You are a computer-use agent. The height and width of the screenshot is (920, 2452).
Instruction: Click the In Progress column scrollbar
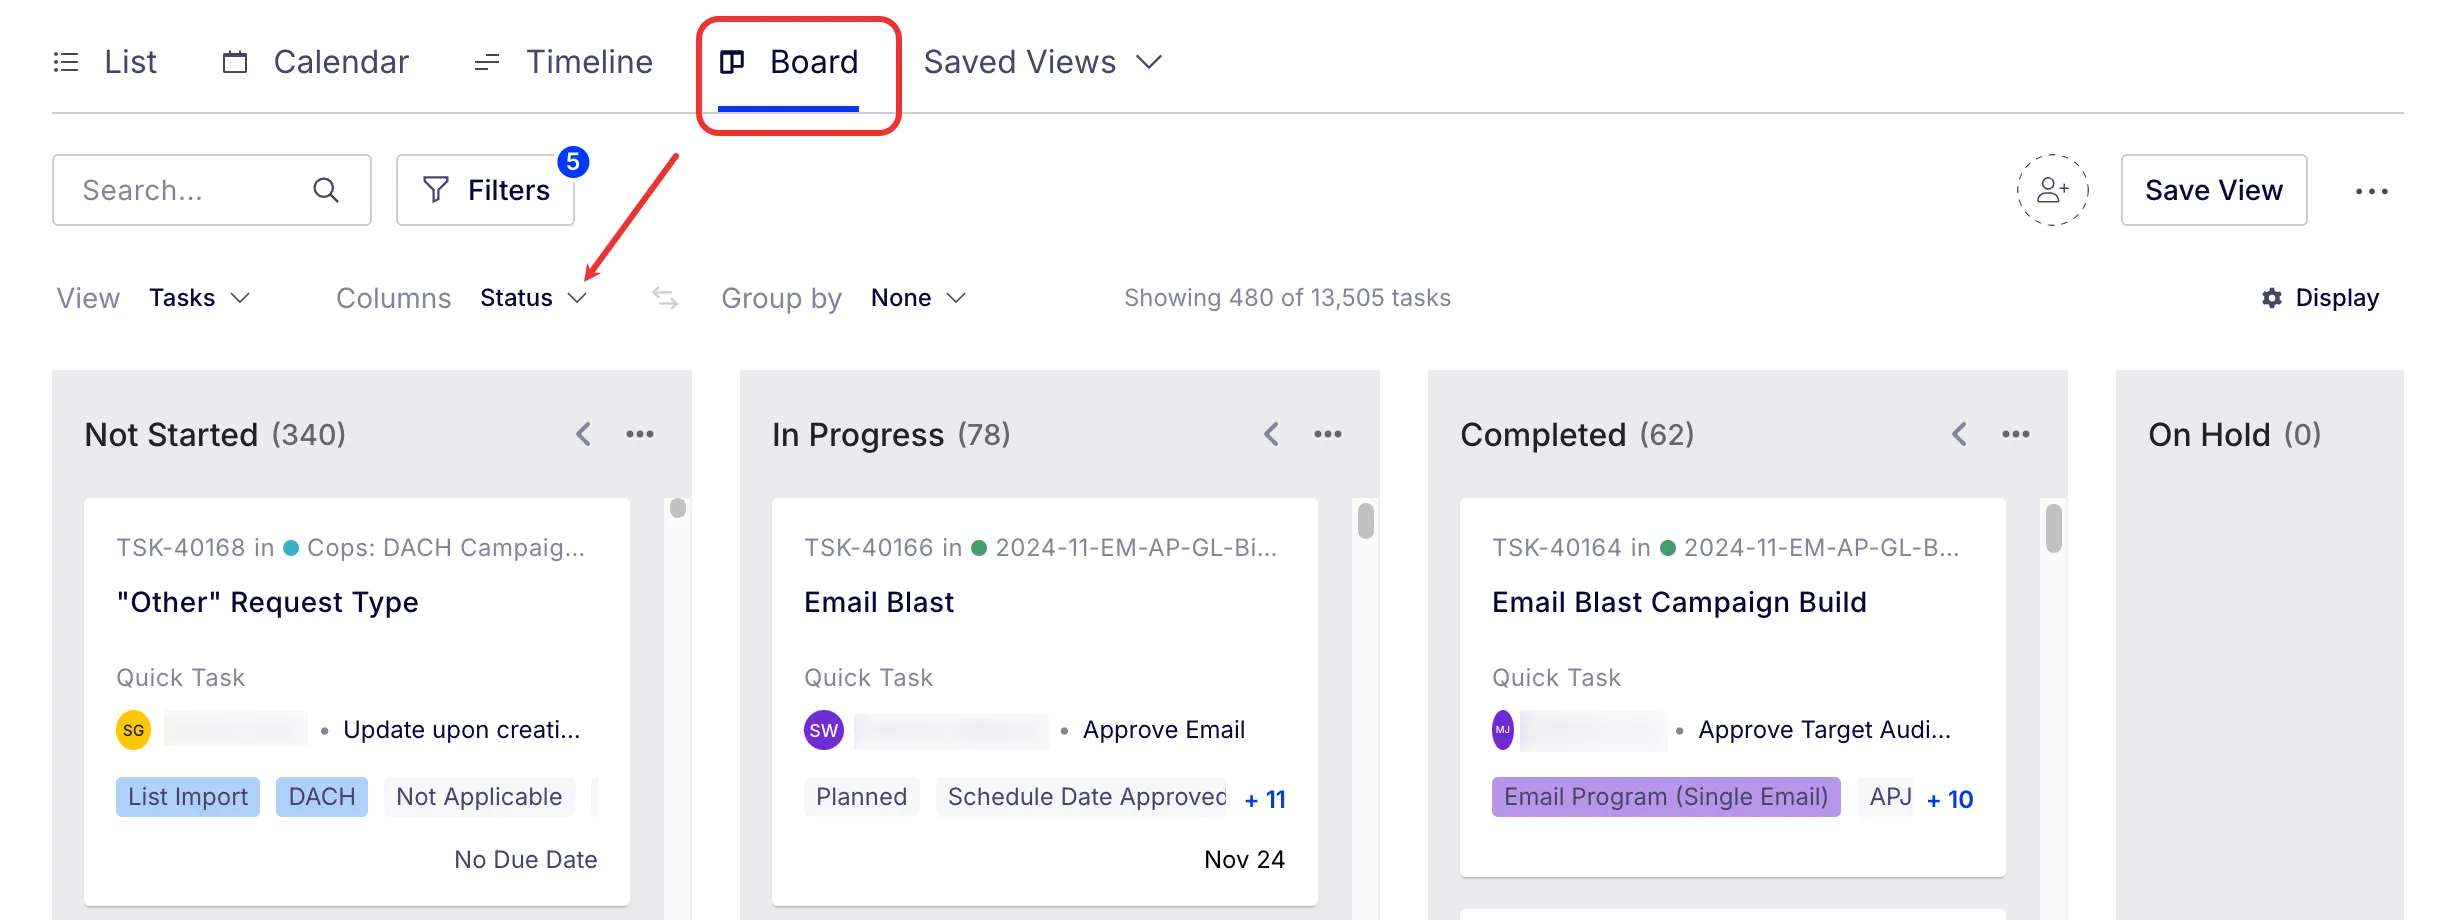point(1366,521)
